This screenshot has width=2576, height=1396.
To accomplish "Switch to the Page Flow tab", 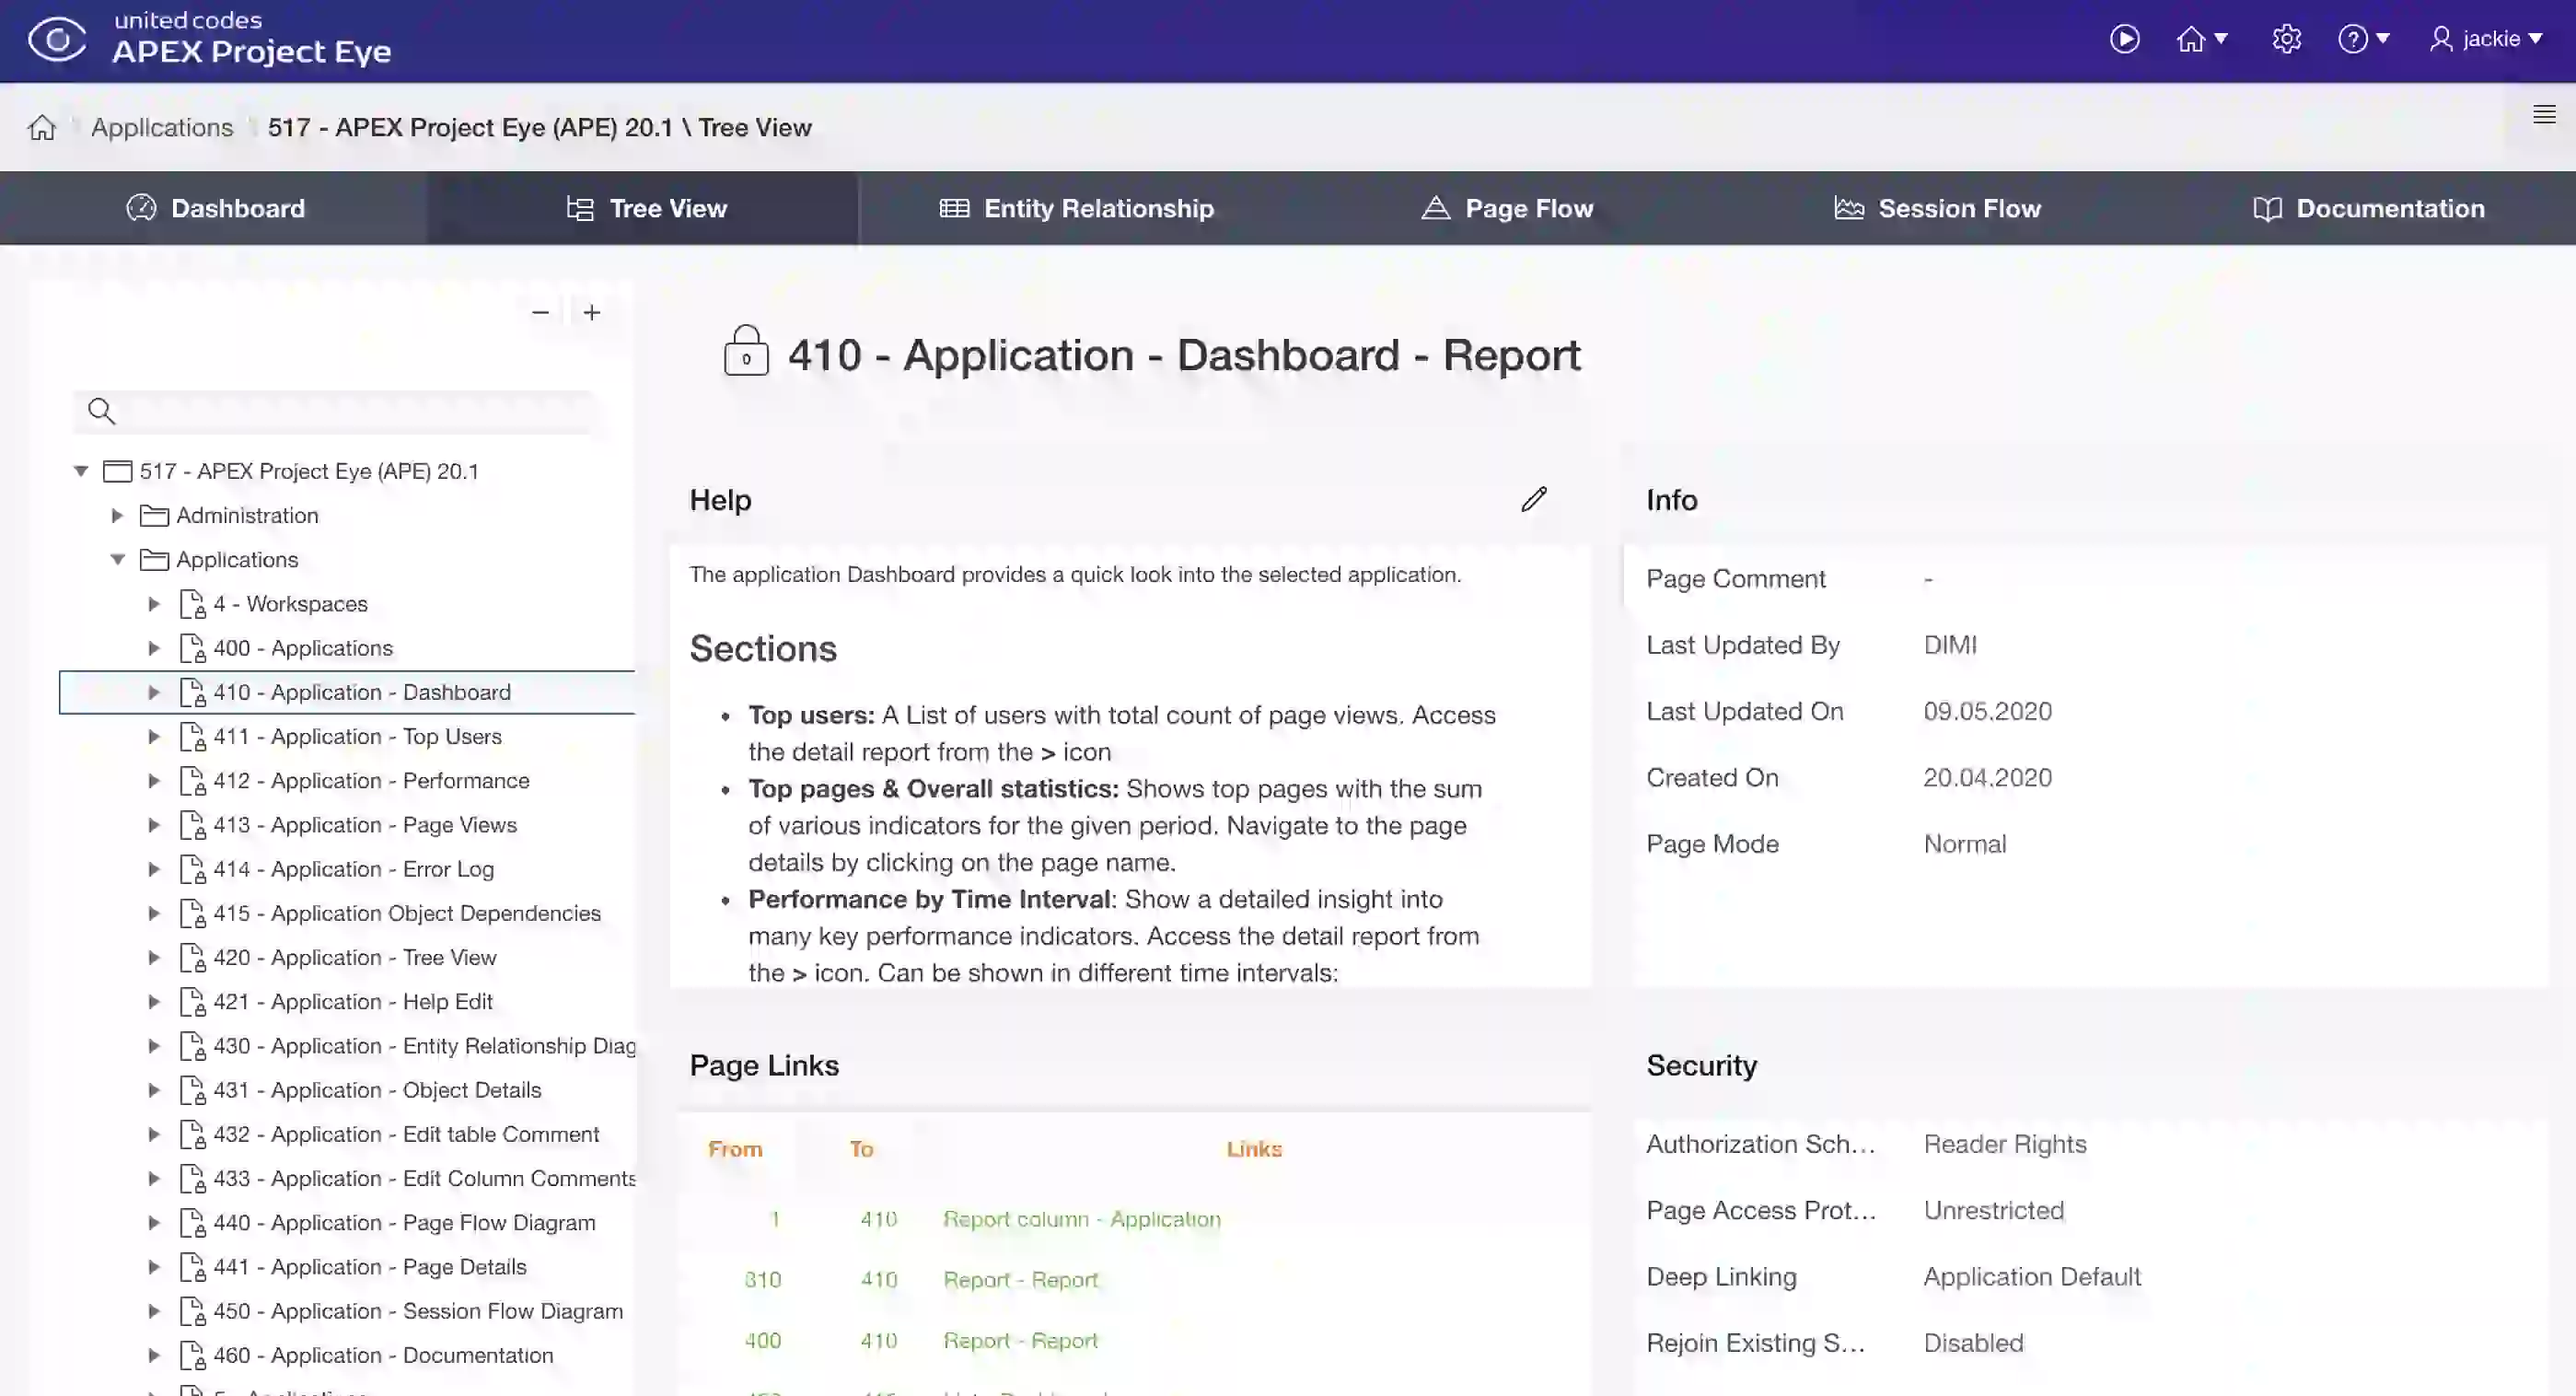I will [1506, 208].
